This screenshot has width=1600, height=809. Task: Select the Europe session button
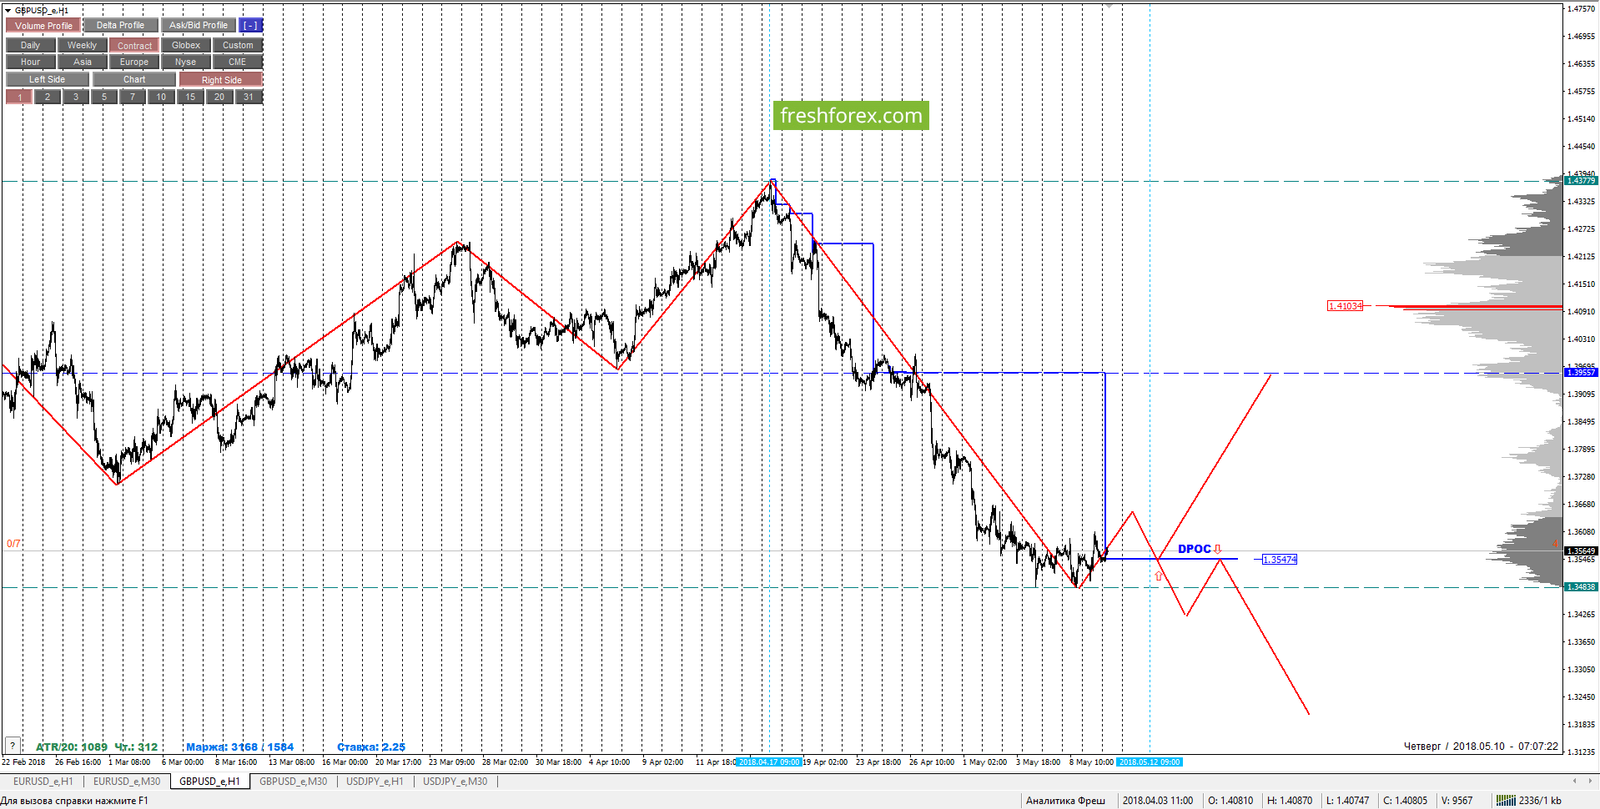click(134, 62)
